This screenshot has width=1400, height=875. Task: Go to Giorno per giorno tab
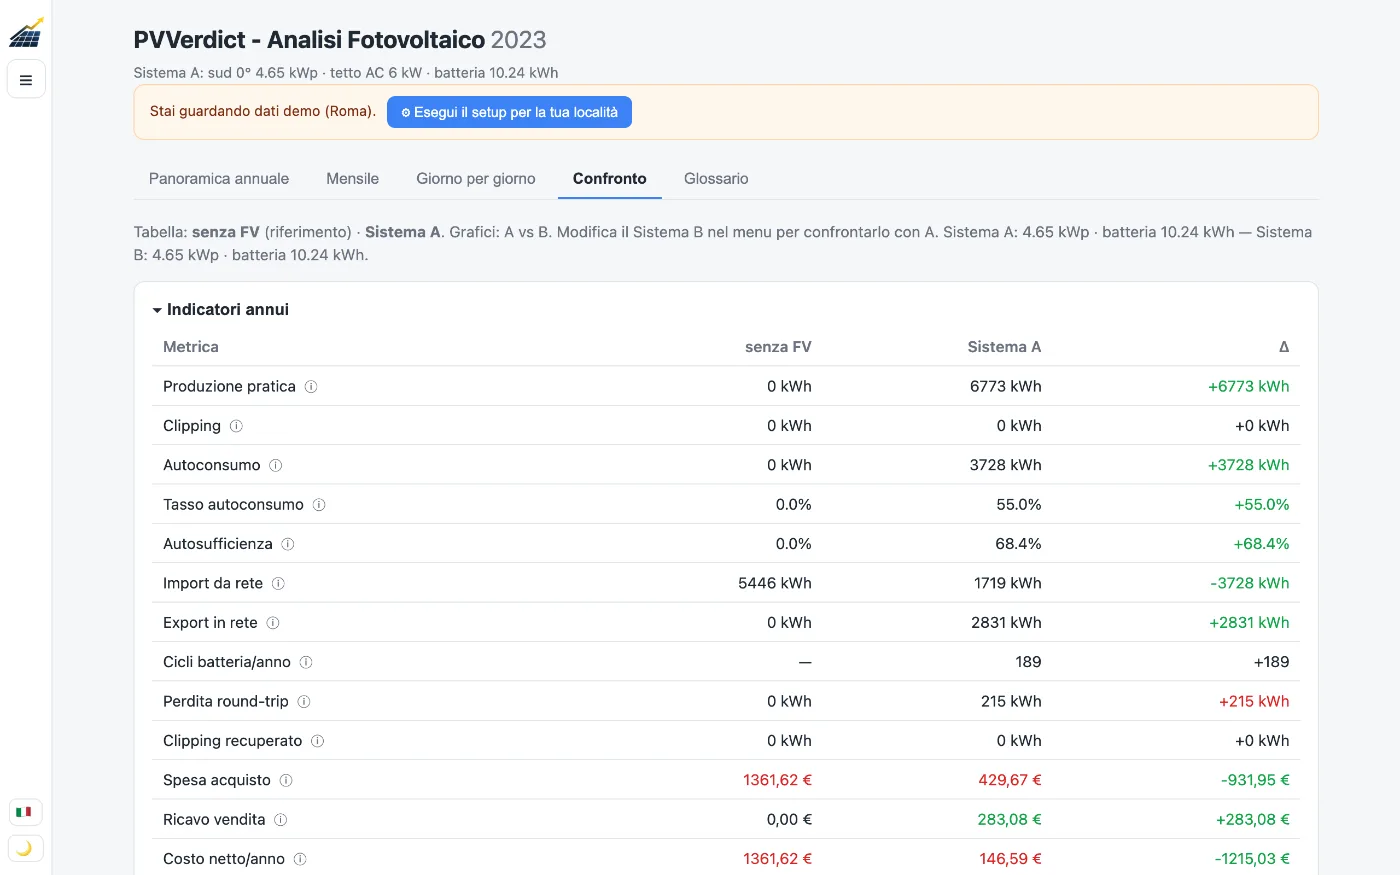coord(476,179)
